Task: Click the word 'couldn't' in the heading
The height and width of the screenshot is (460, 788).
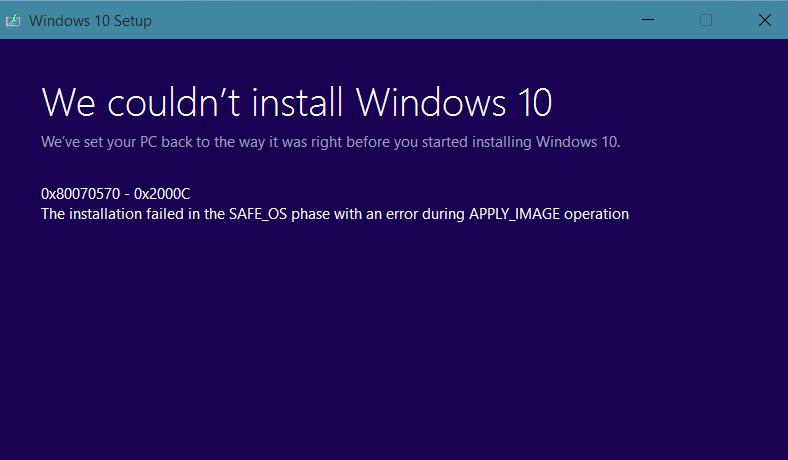Action: [174, 103]
